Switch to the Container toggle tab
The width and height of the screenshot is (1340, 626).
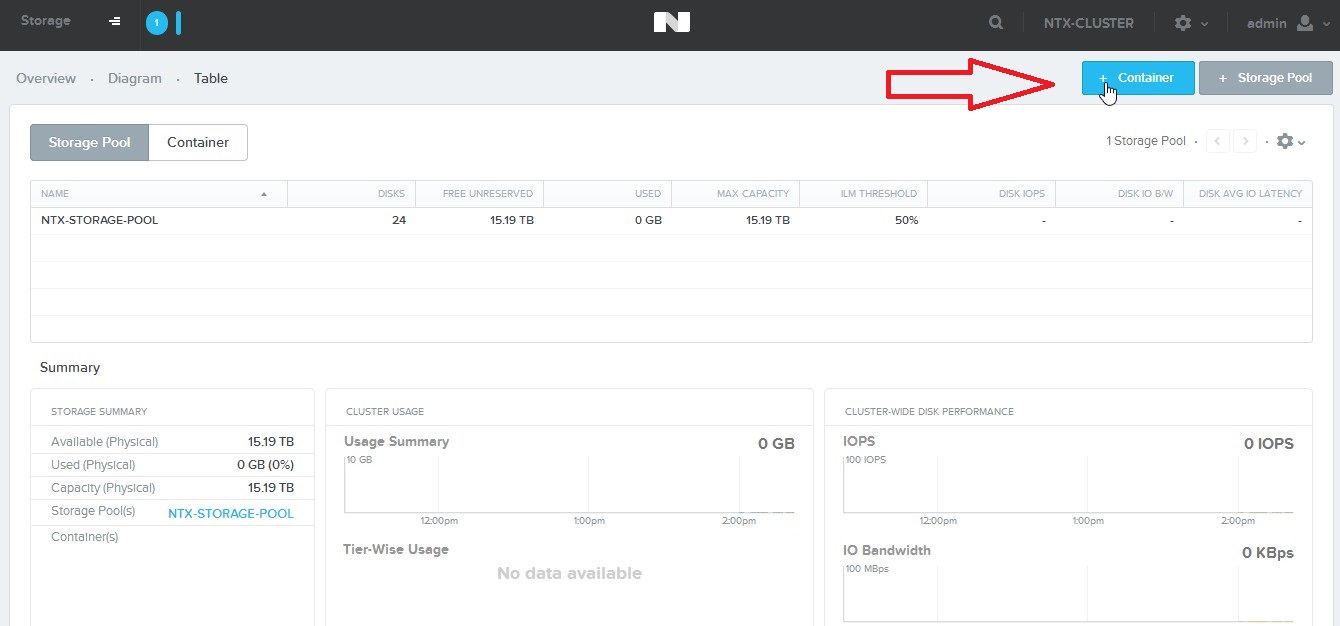(x=198, y=142)
